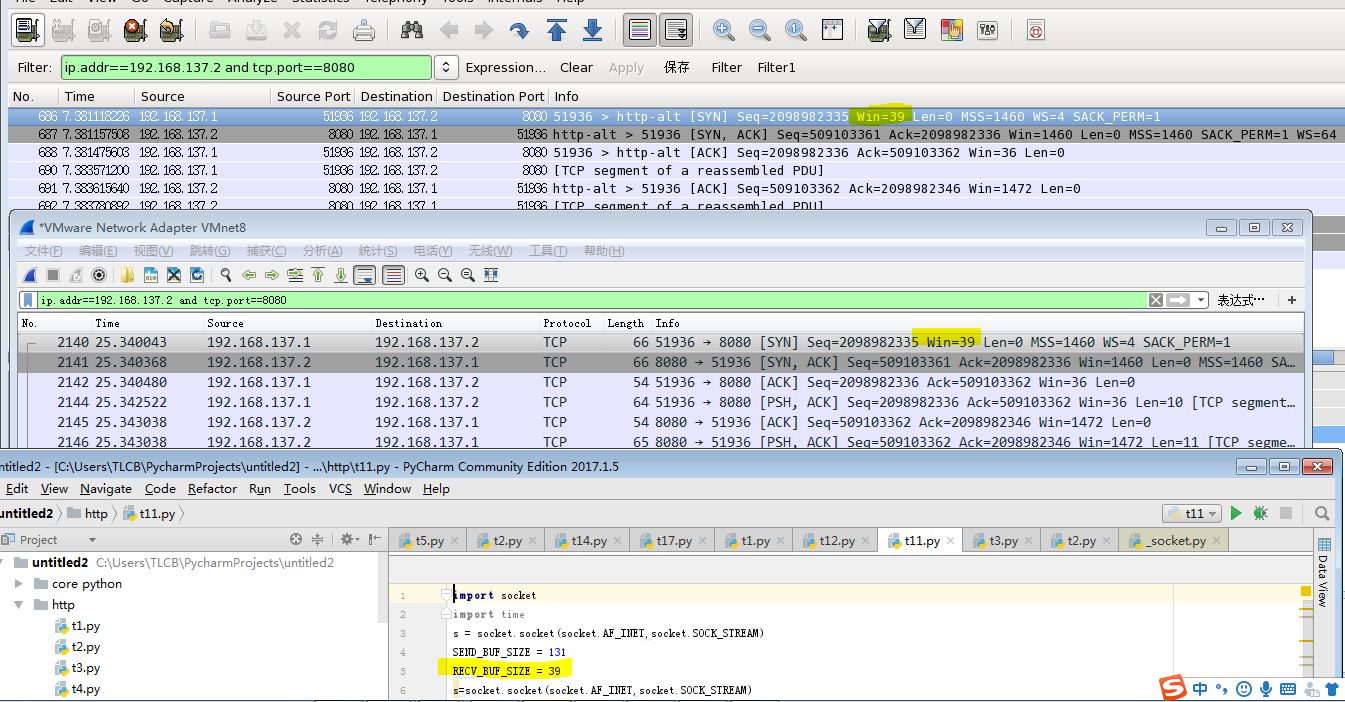
Task: Close the capture file in VMnet8 window
Action: (x=174, y=275)
